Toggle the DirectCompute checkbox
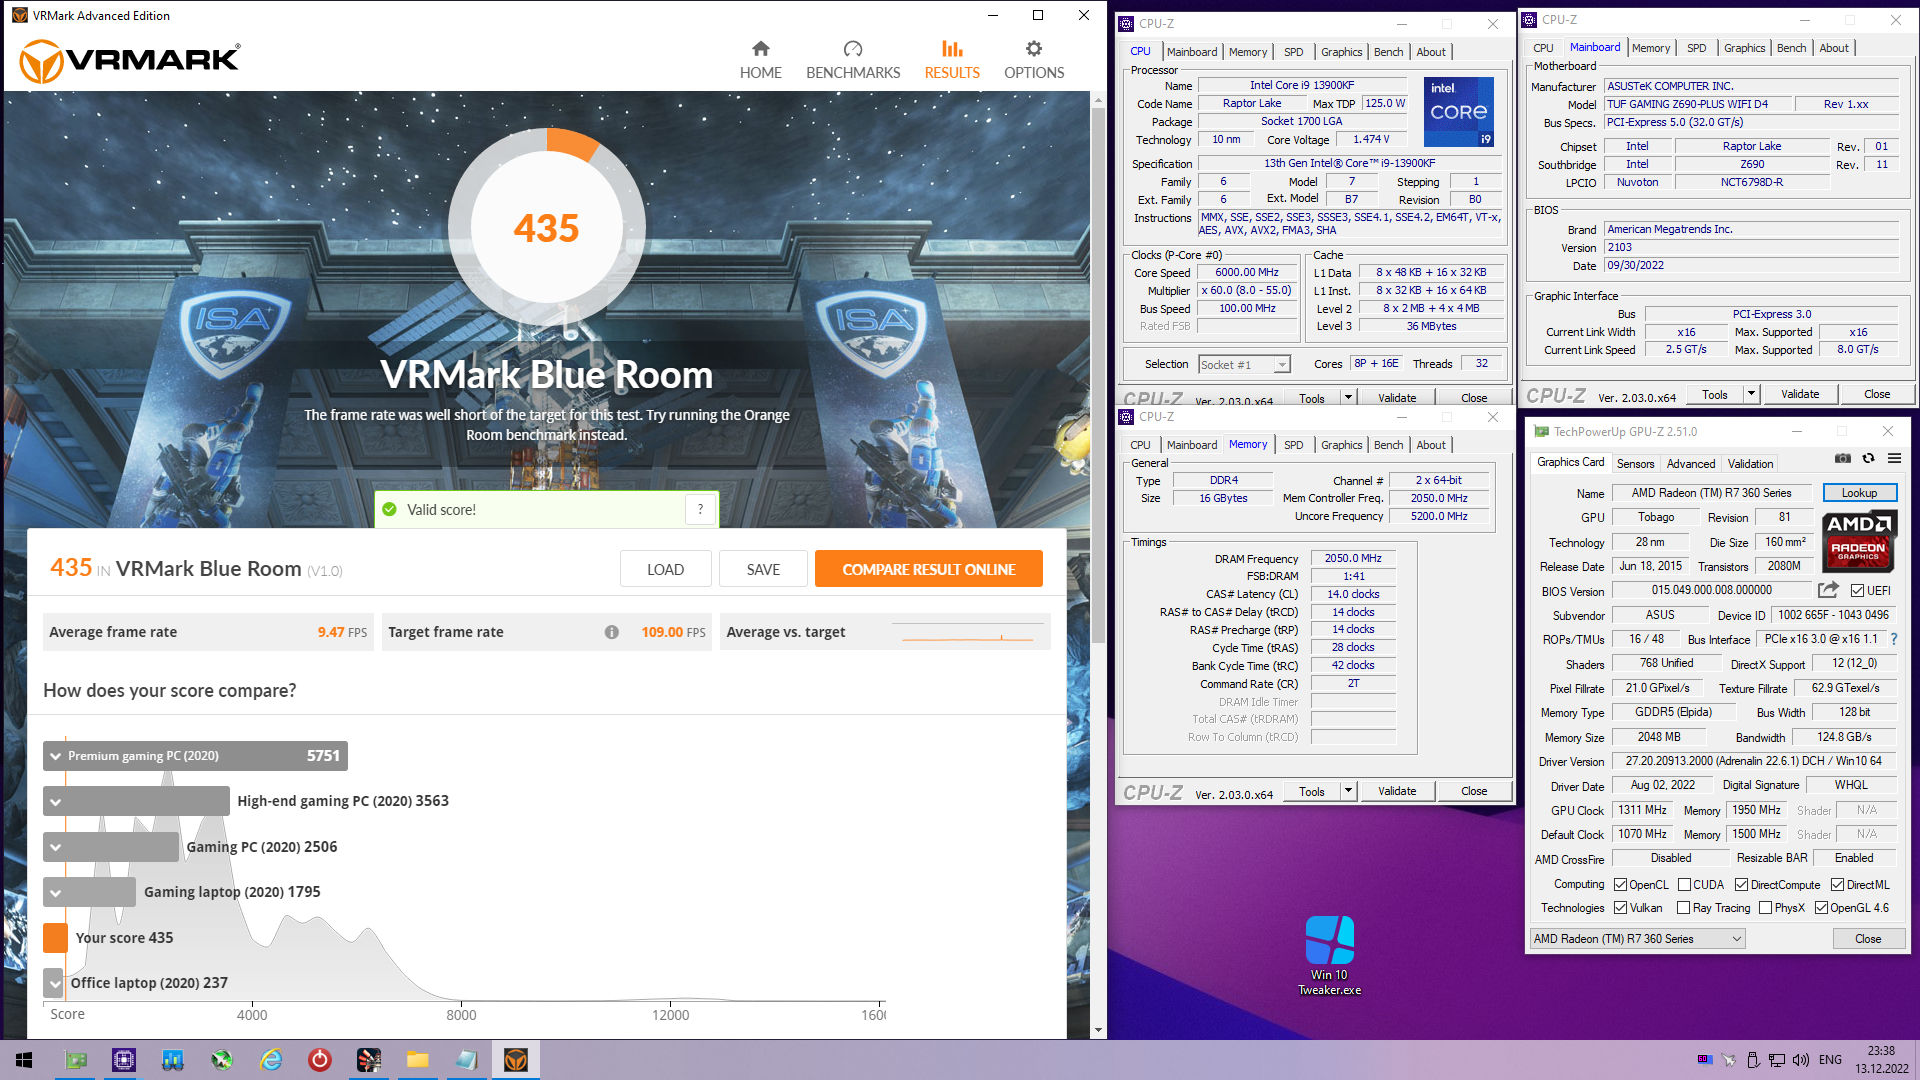The image size is (1920, 1080). tap(1741, 885)
